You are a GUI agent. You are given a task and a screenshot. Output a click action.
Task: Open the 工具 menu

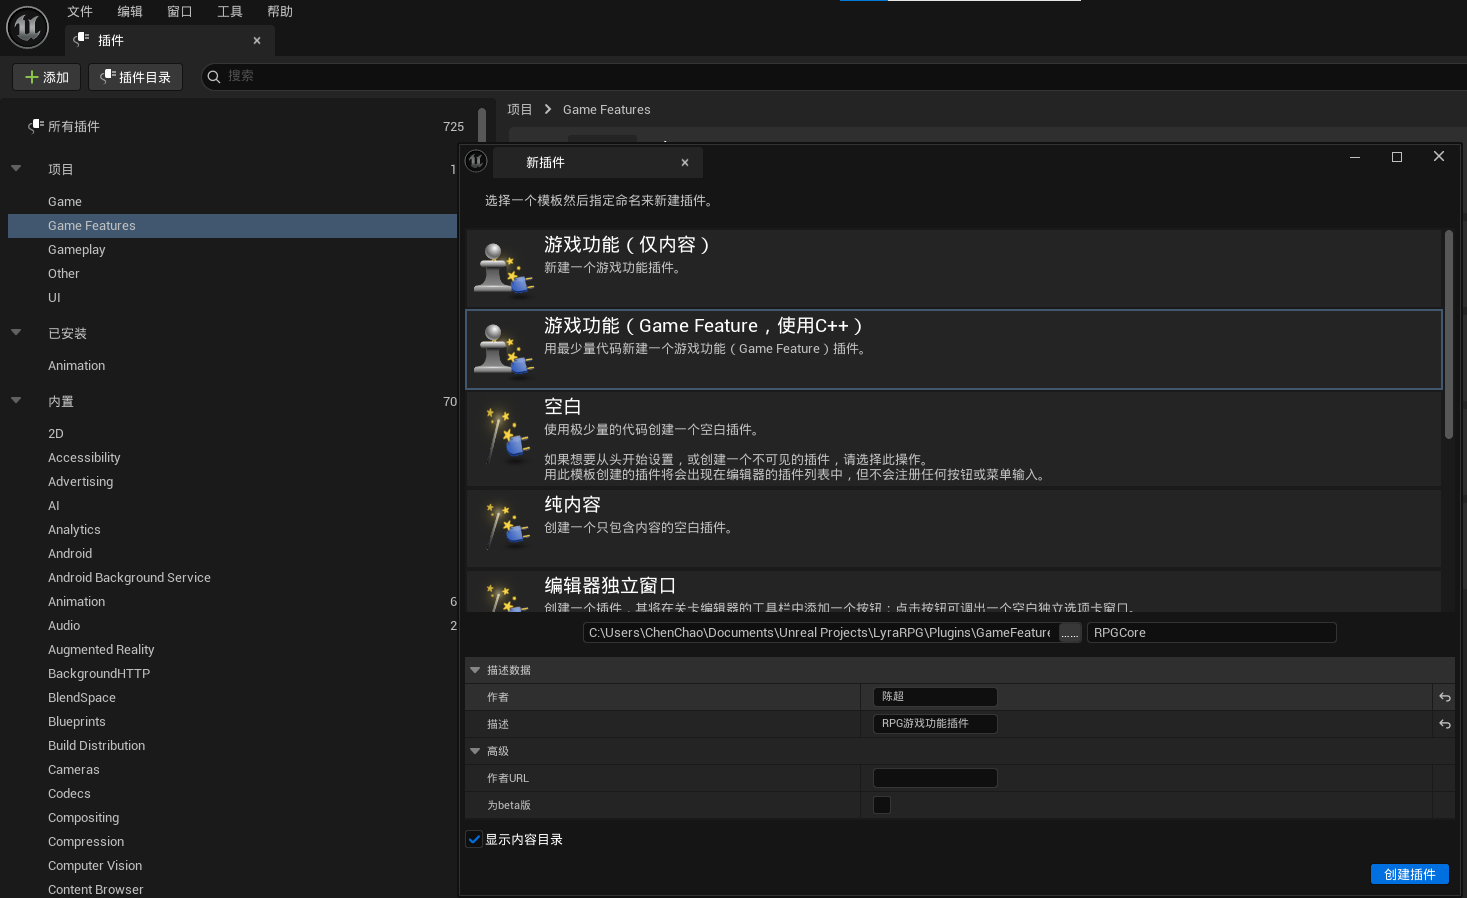pyautogui.click(x=230, y=12)
